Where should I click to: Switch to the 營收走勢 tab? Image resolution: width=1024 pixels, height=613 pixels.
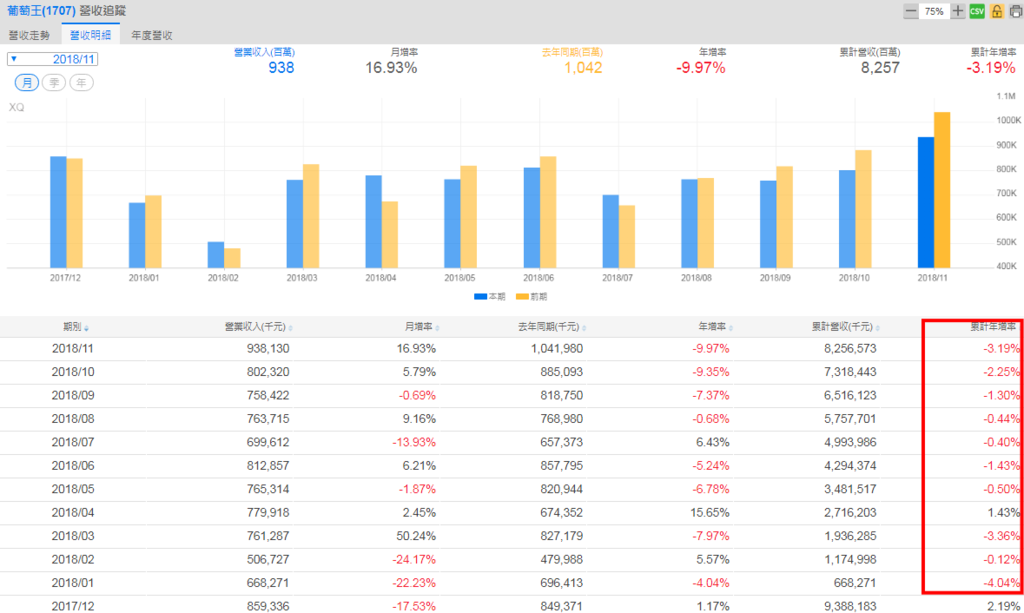[x=29, y=35]
